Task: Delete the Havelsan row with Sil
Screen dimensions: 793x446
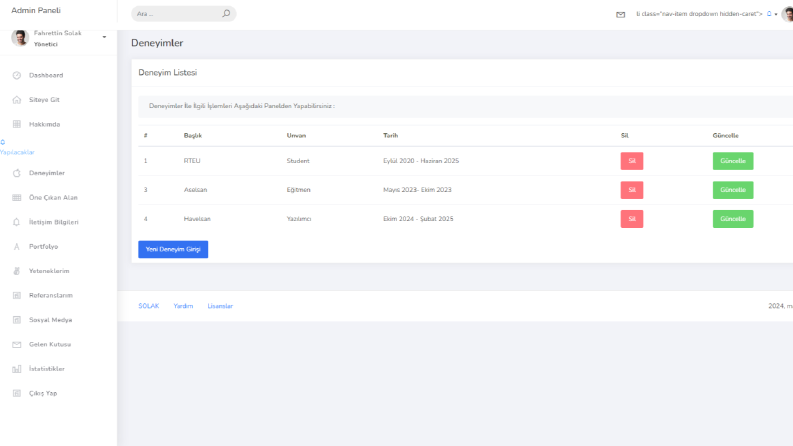Action: (x=632, y=219)
